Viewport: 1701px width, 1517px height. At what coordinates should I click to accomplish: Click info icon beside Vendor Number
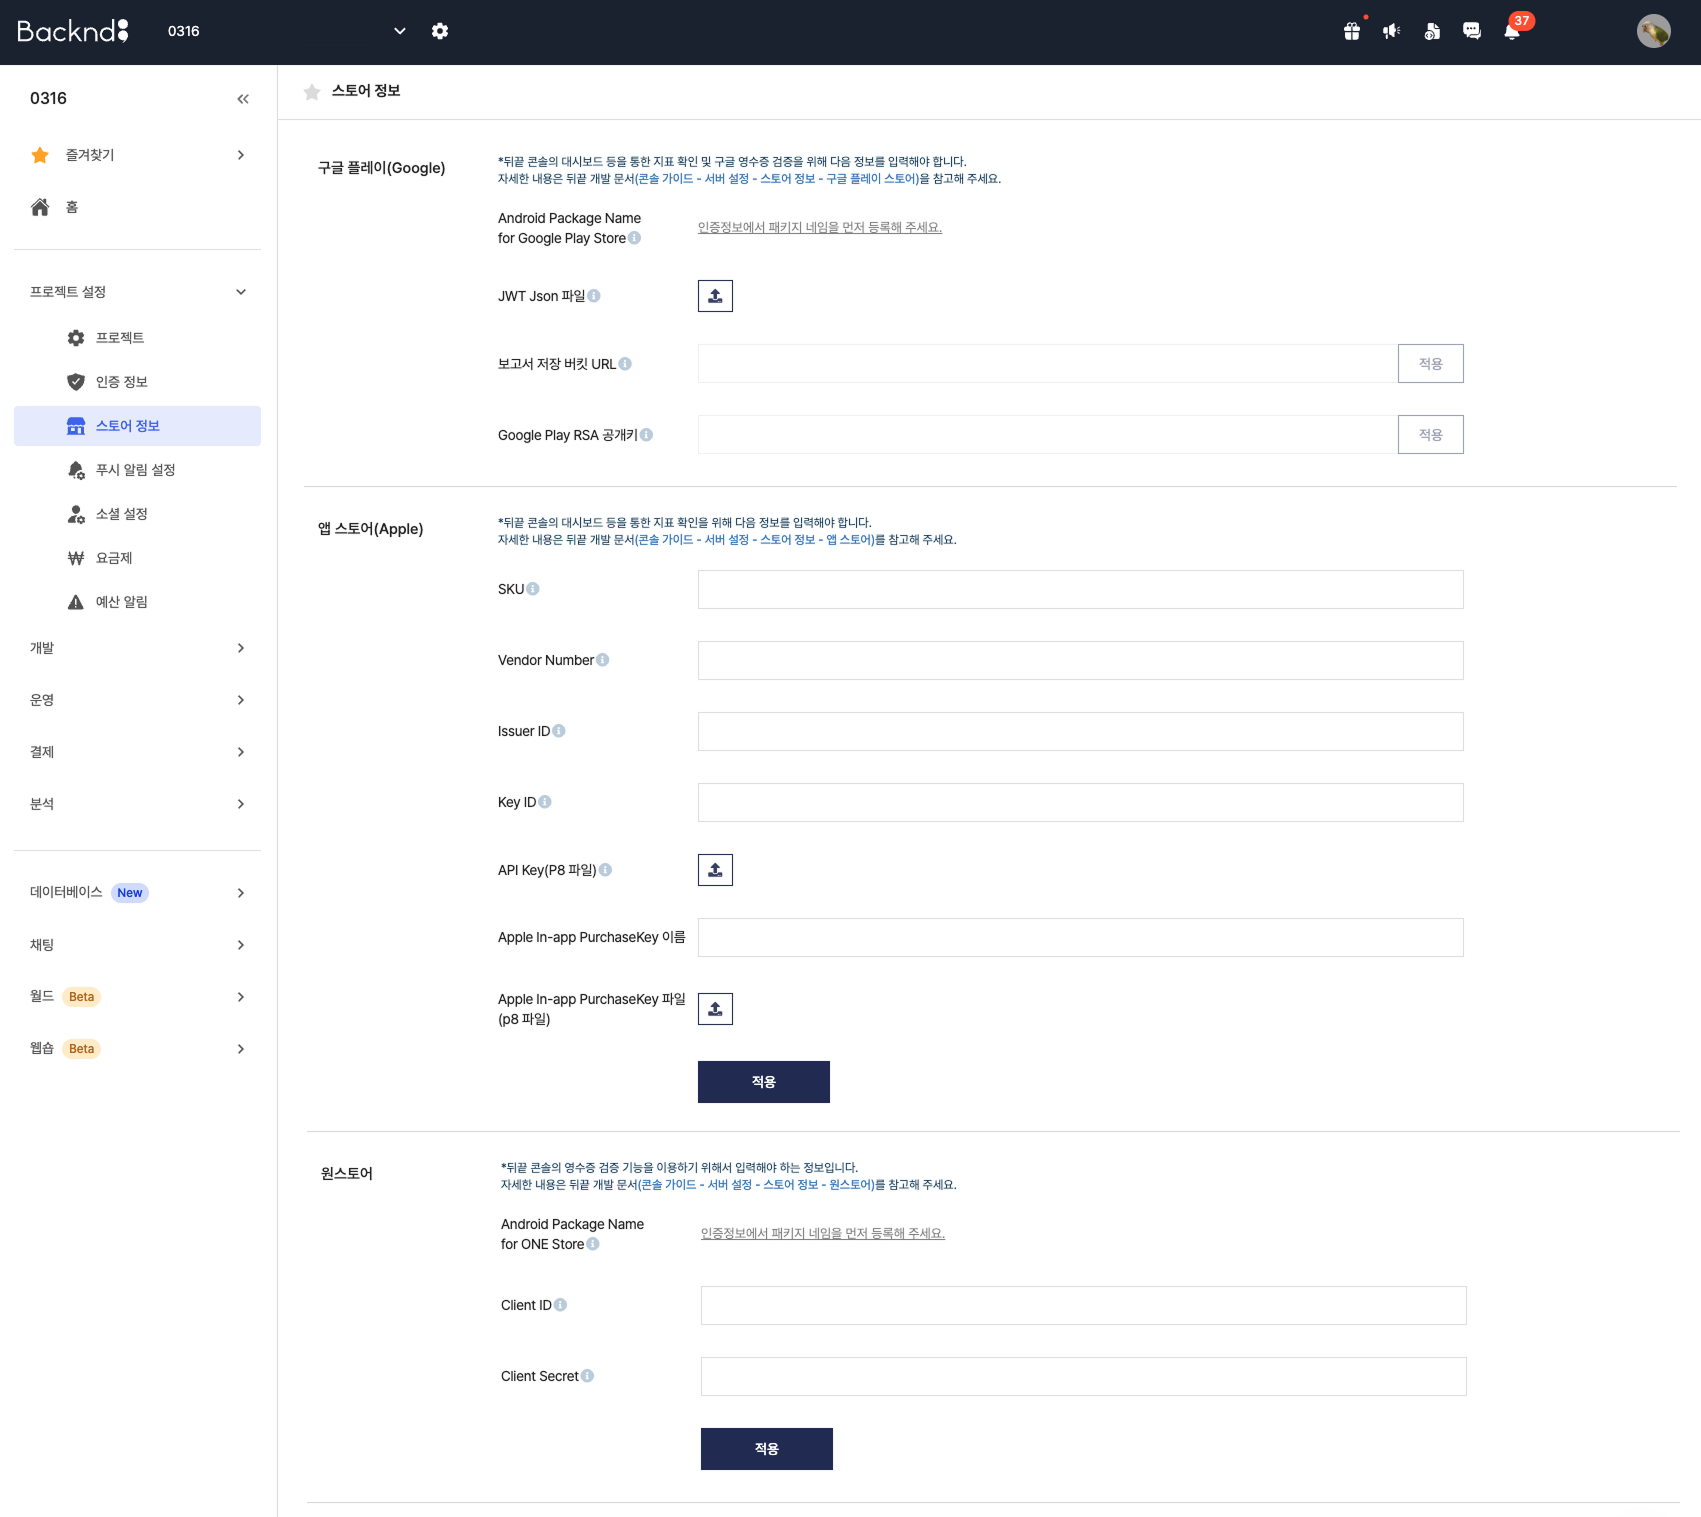[x=603, y=660]
